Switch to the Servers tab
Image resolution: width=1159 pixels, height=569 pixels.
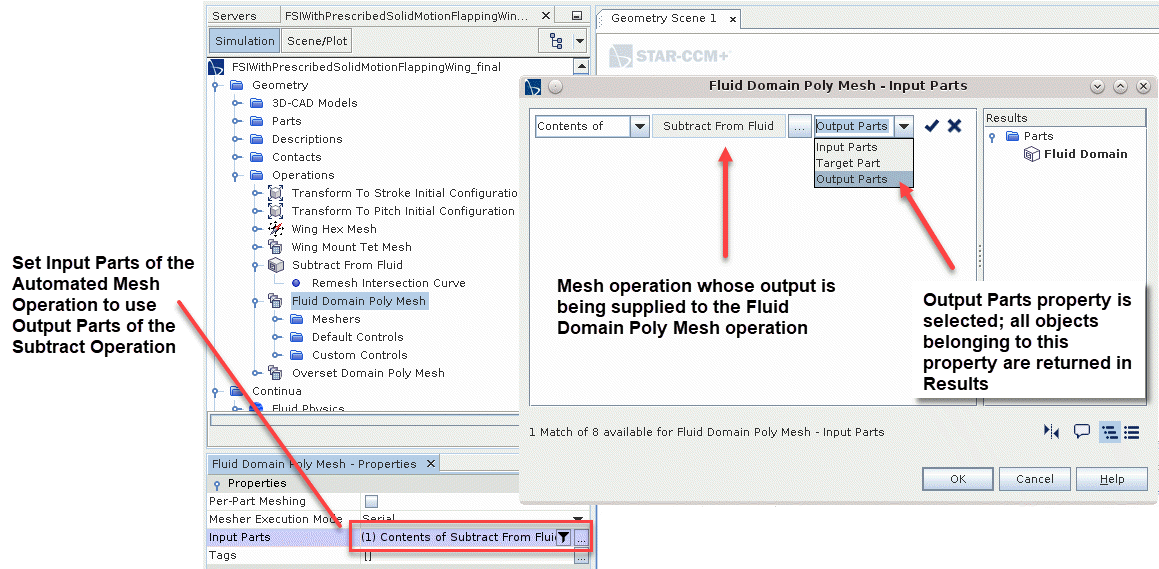click(234, 16)
